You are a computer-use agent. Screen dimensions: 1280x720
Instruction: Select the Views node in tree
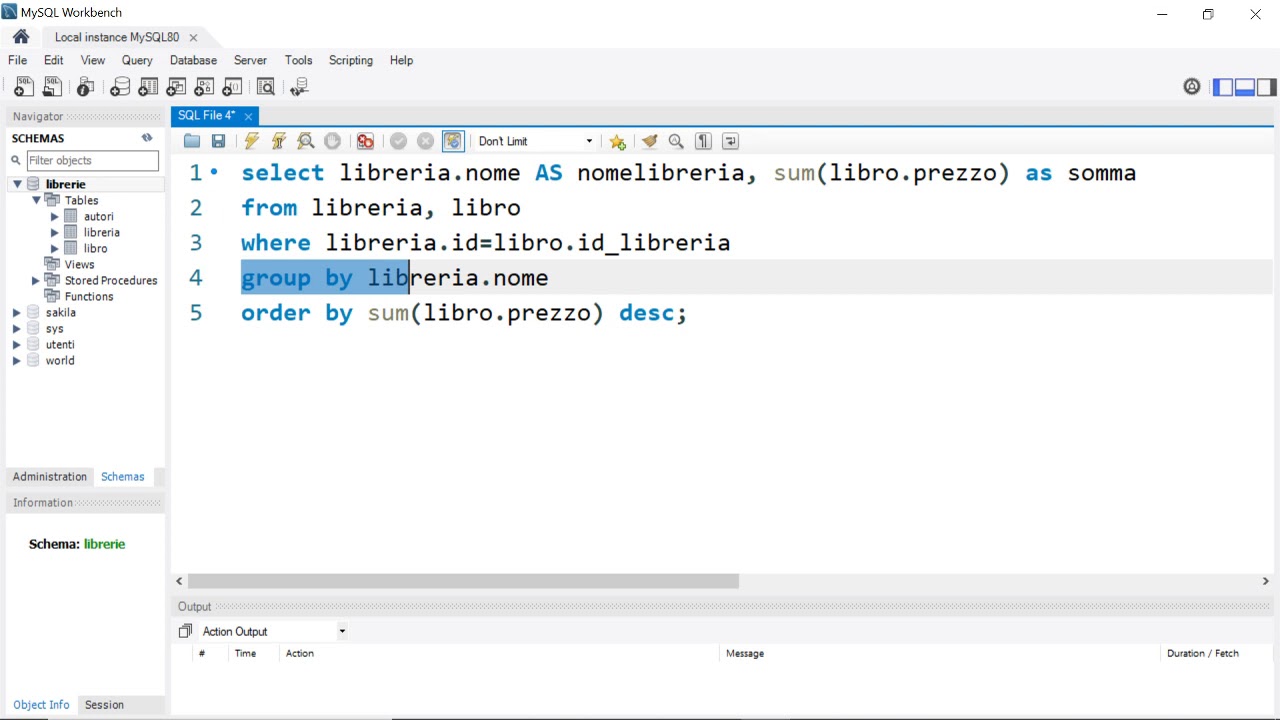(x=79, y=264)
